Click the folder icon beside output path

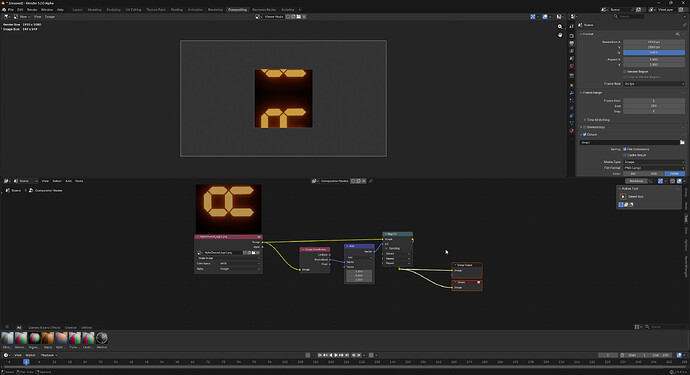683,142
